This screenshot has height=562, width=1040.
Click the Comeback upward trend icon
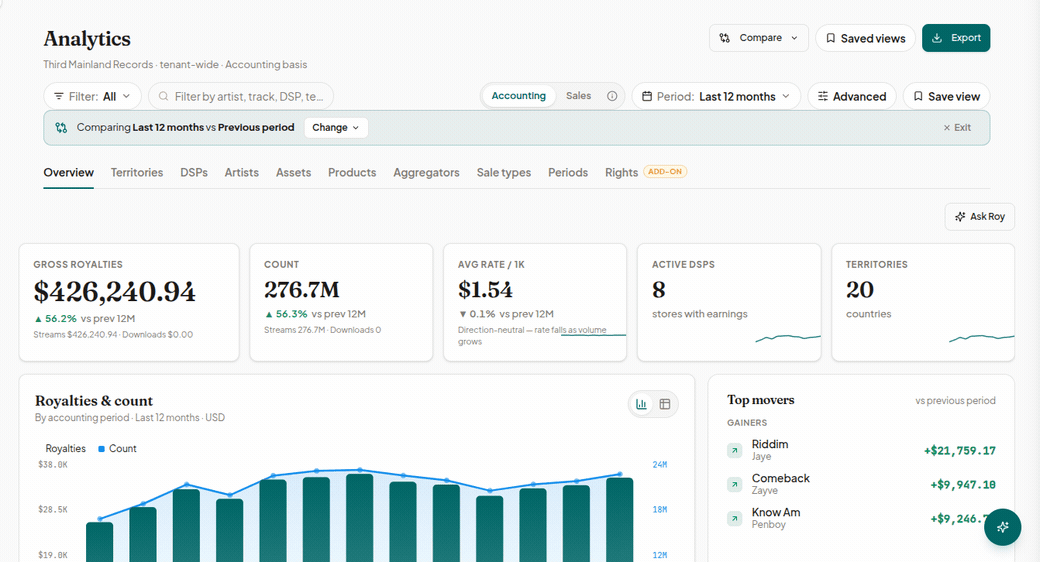(734, 484)
